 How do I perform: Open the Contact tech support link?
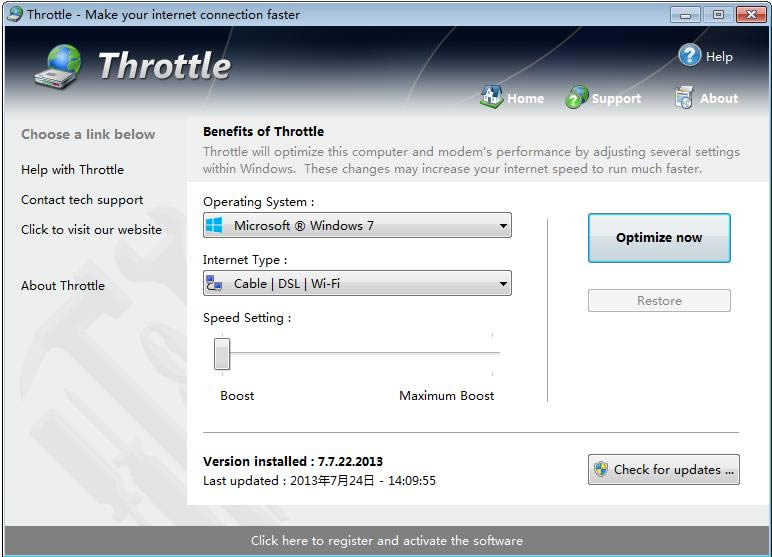[x=82, y=200]
